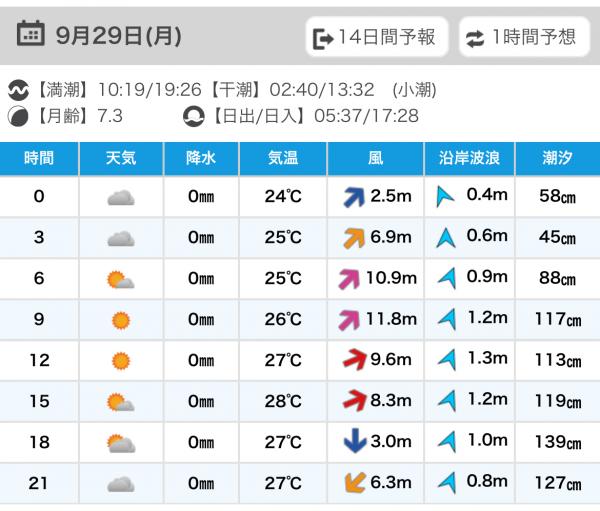Switch to 1時間予想 hourly forecast

(523, 38)
